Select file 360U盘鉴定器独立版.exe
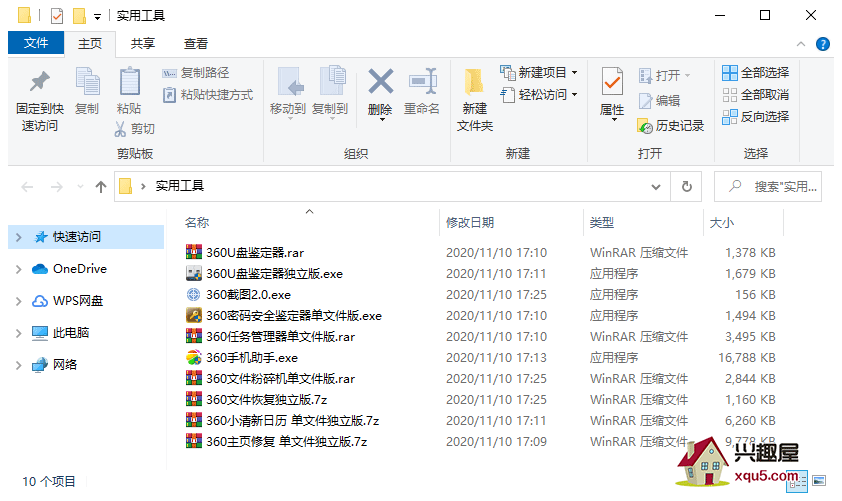Screen dimensions: 842x501 click(x=274, y=273)
